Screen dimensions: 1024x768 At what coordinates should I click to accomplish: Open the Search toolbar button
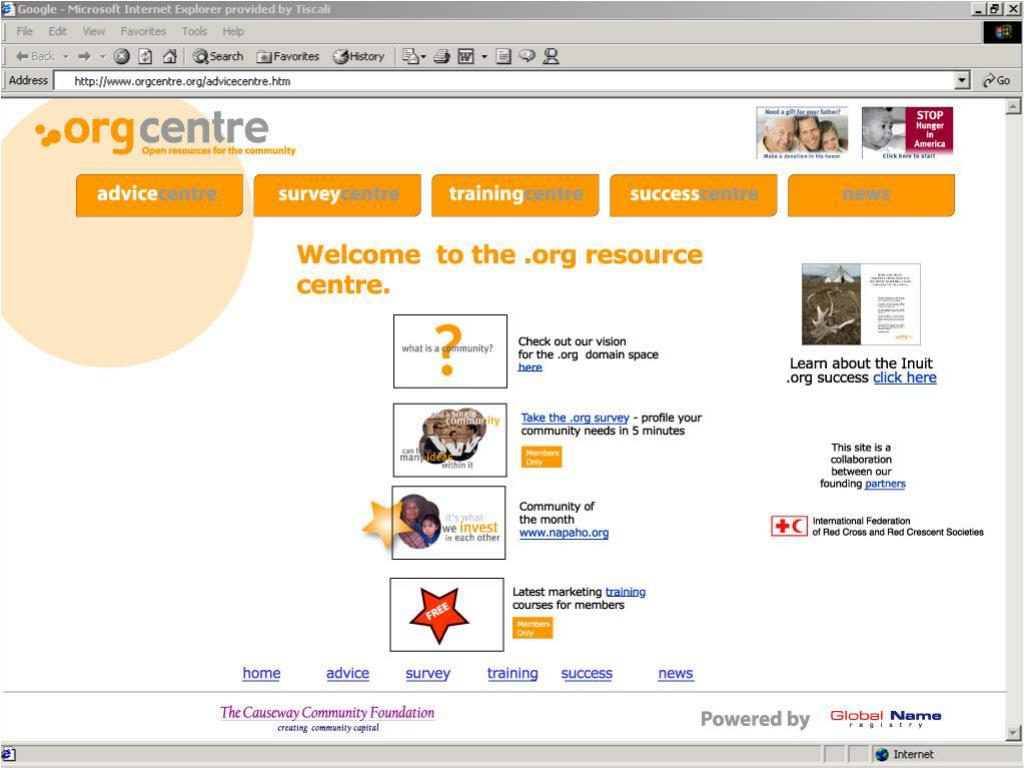[x=217, y=56]
